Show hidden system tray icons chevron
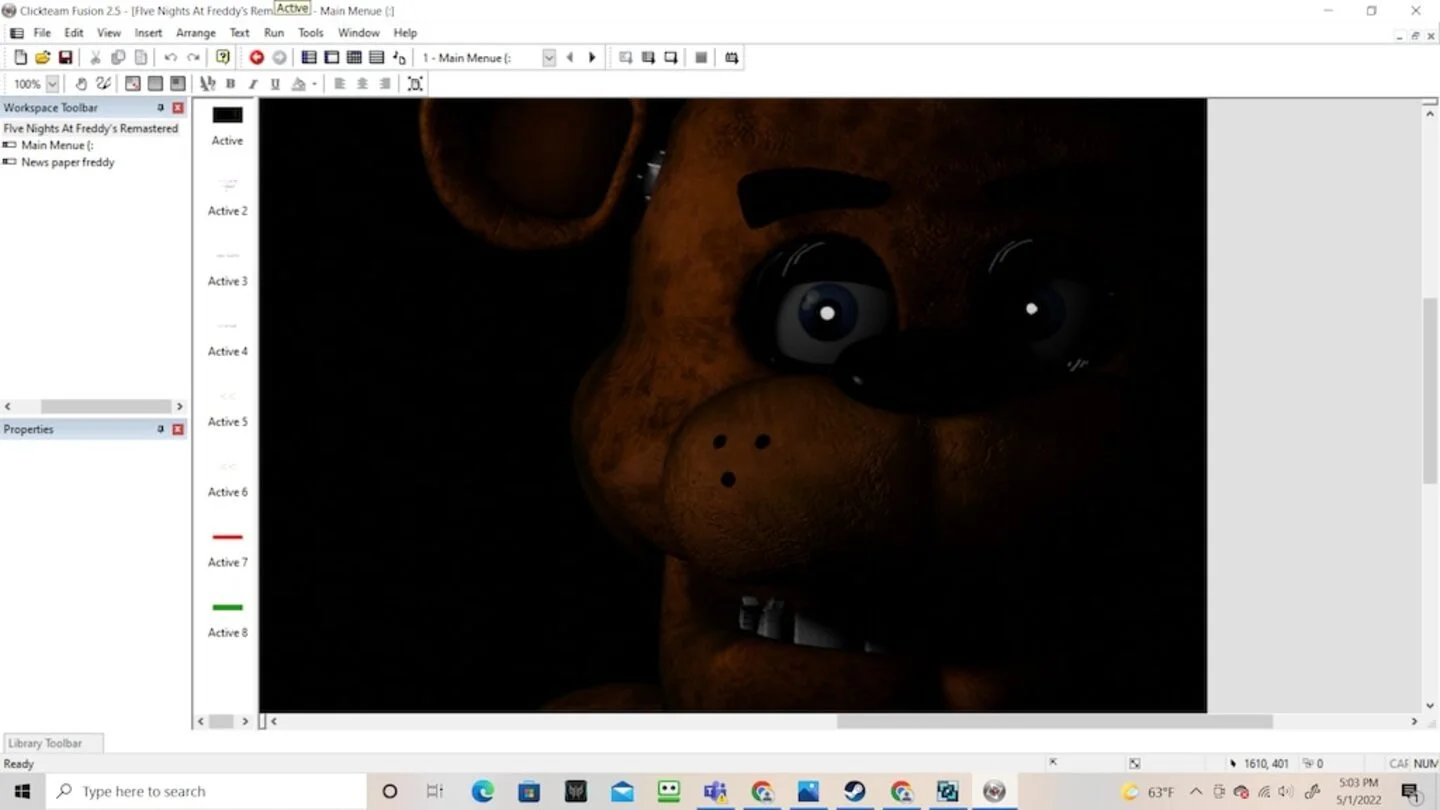The height and width of the screenshot is (810, 1440). tap(1195, 792)
